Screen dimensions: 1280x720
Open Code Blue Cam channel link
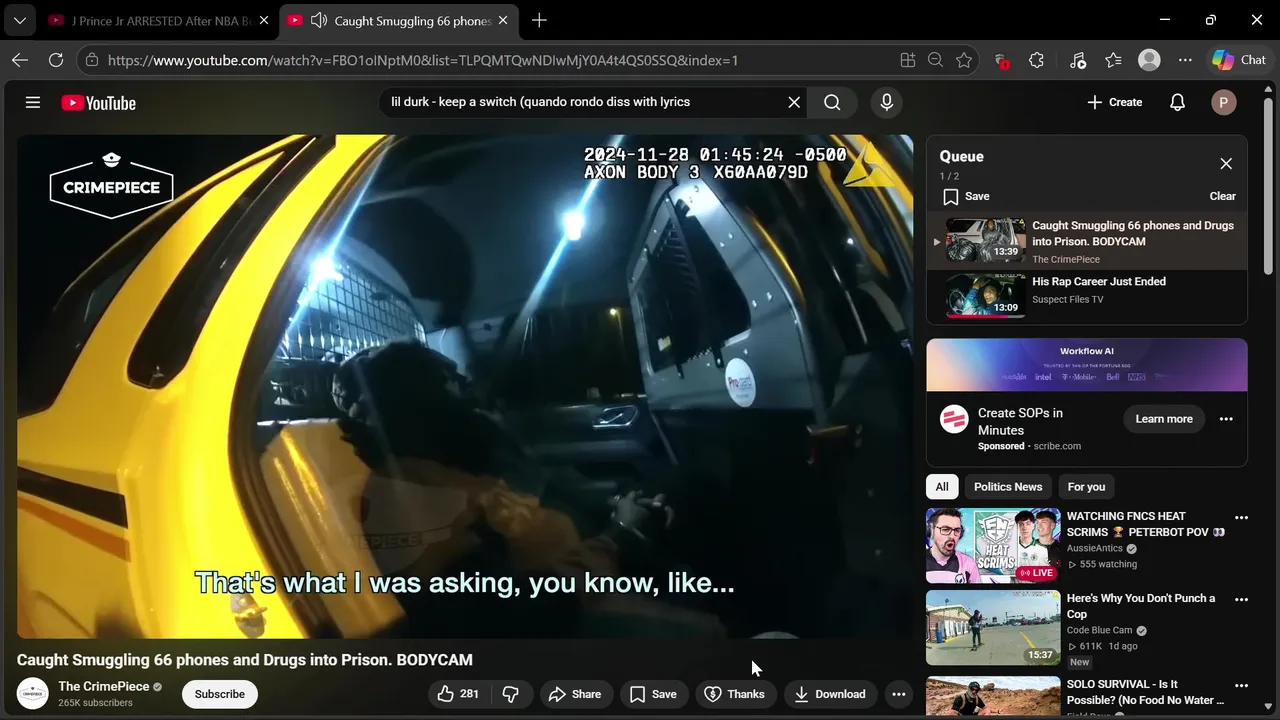coord(1100,630)
